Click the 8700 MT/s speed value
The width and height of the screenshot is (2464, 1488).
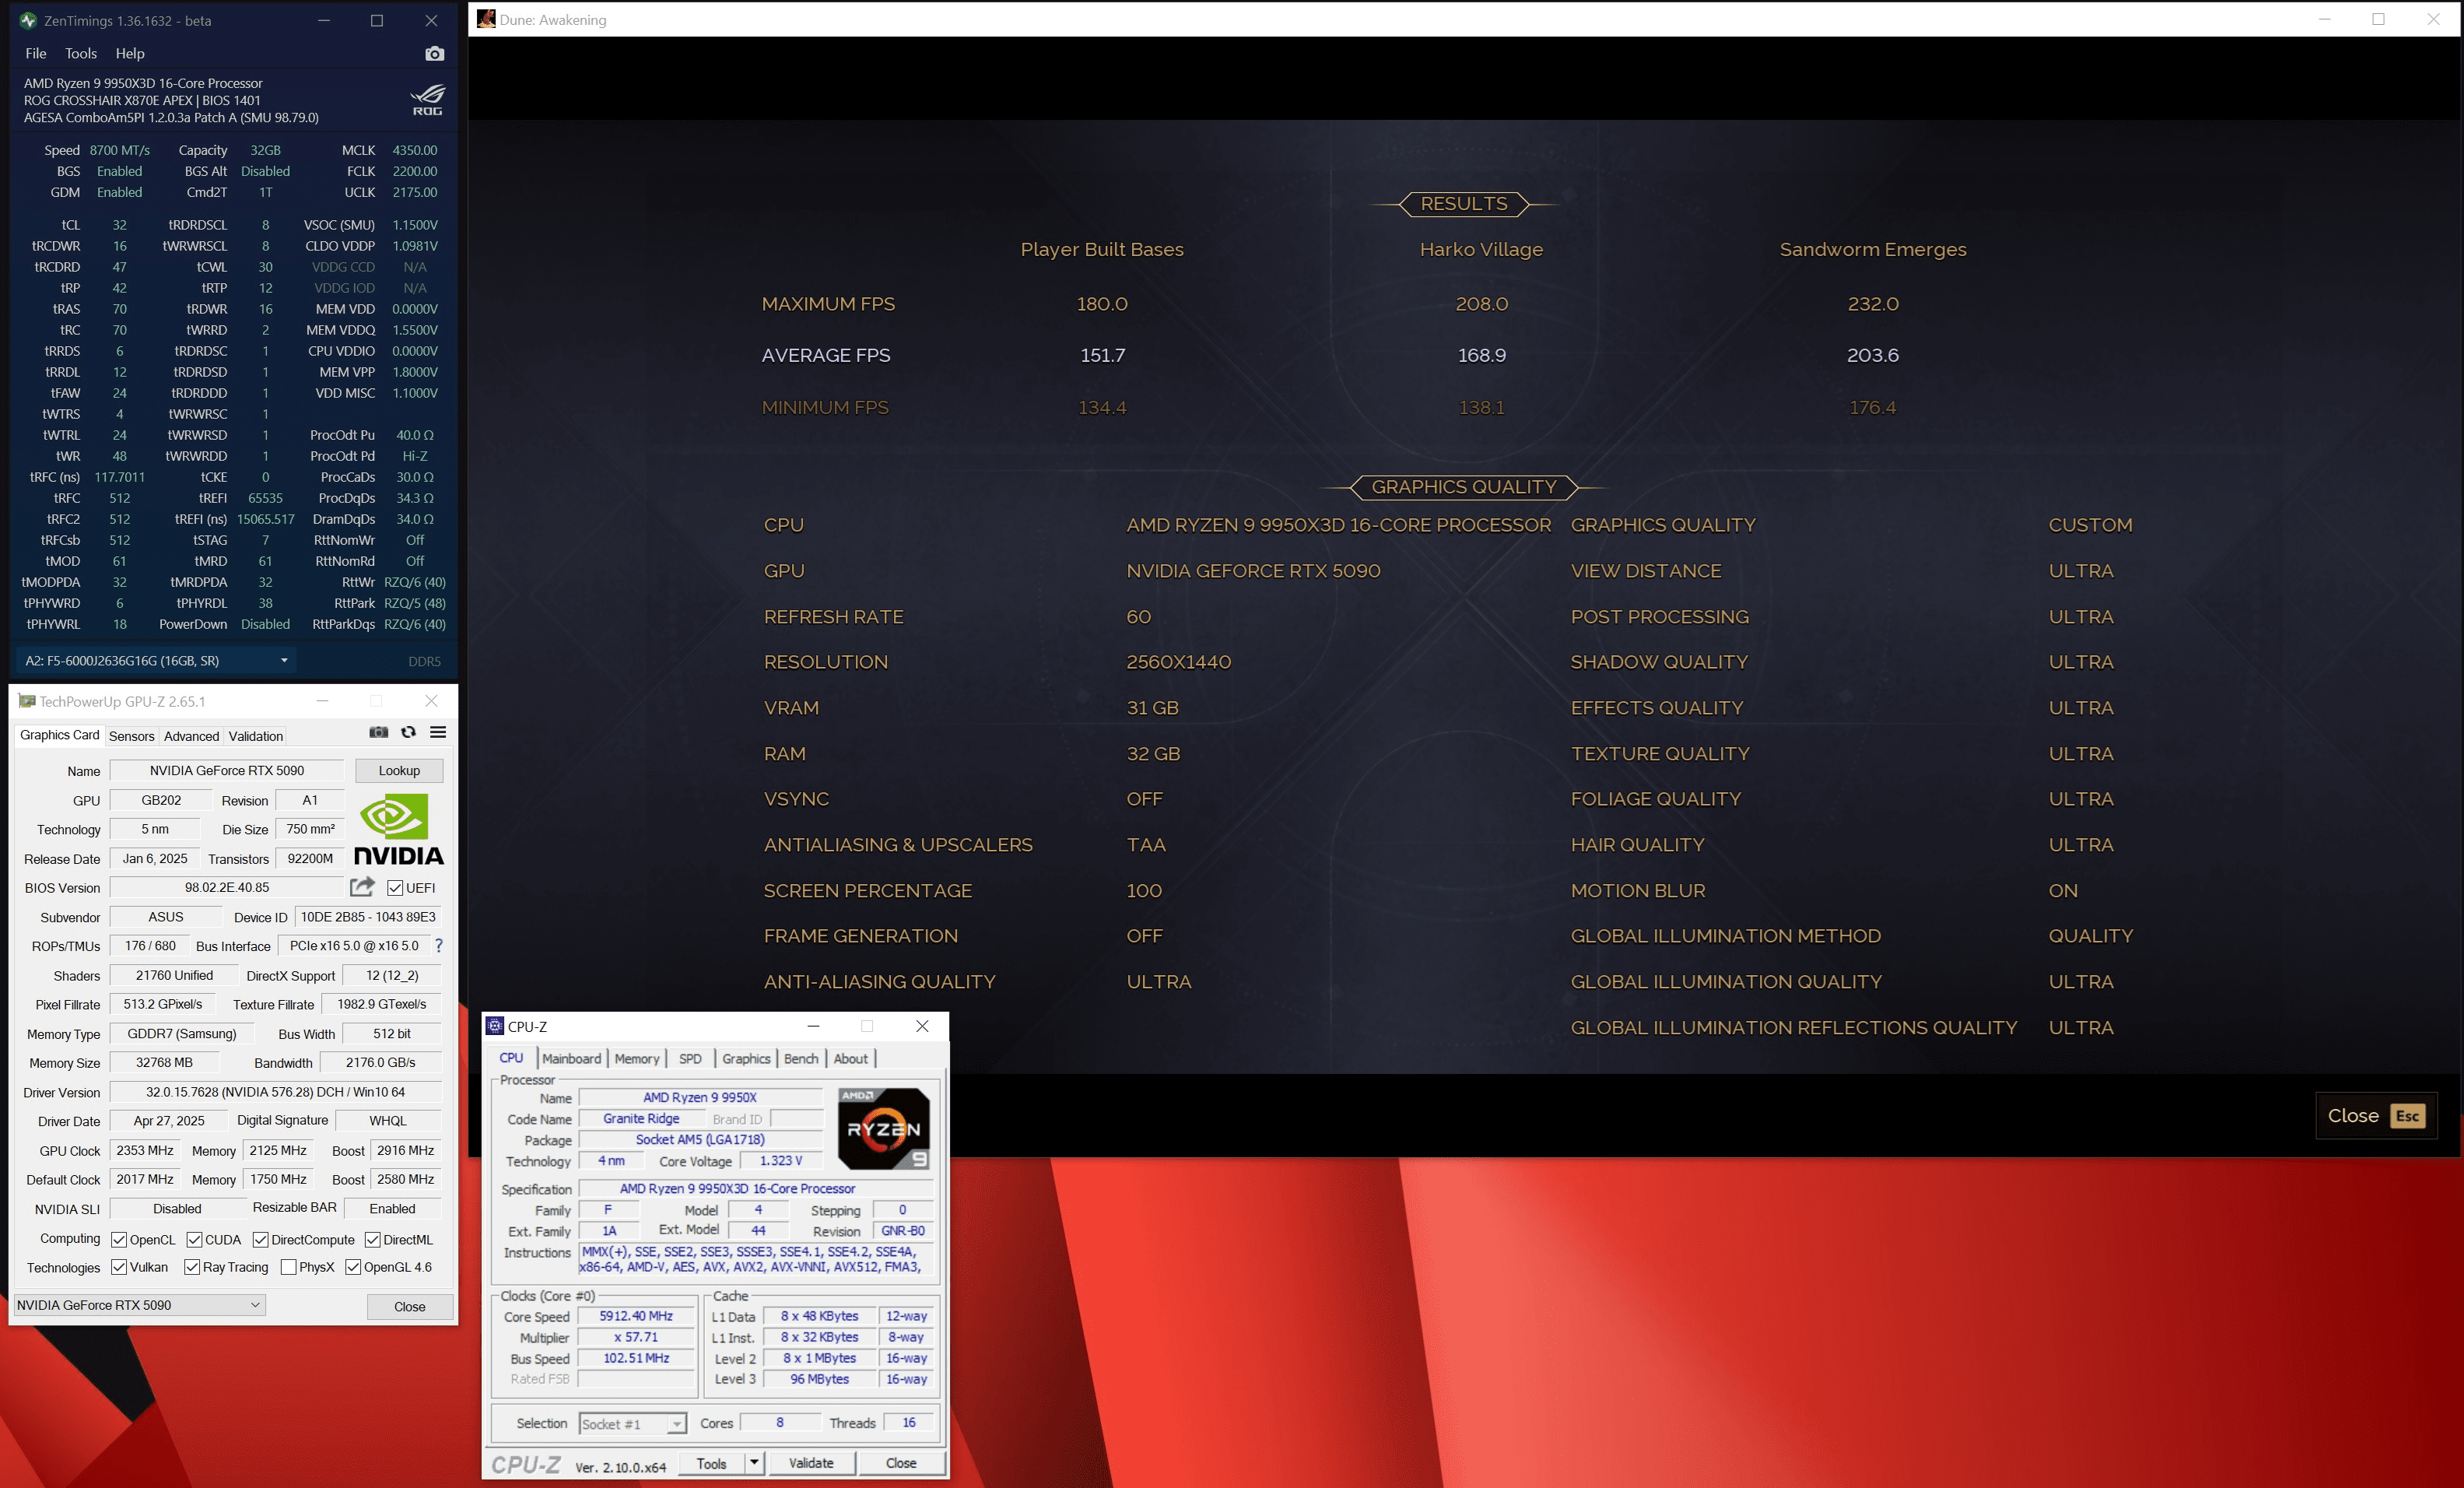tap(120, 150)
